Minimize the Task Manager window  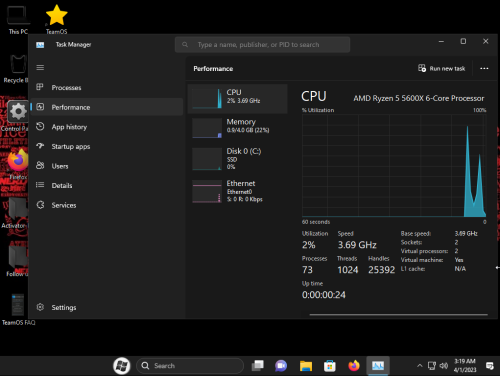pos(441,41)
